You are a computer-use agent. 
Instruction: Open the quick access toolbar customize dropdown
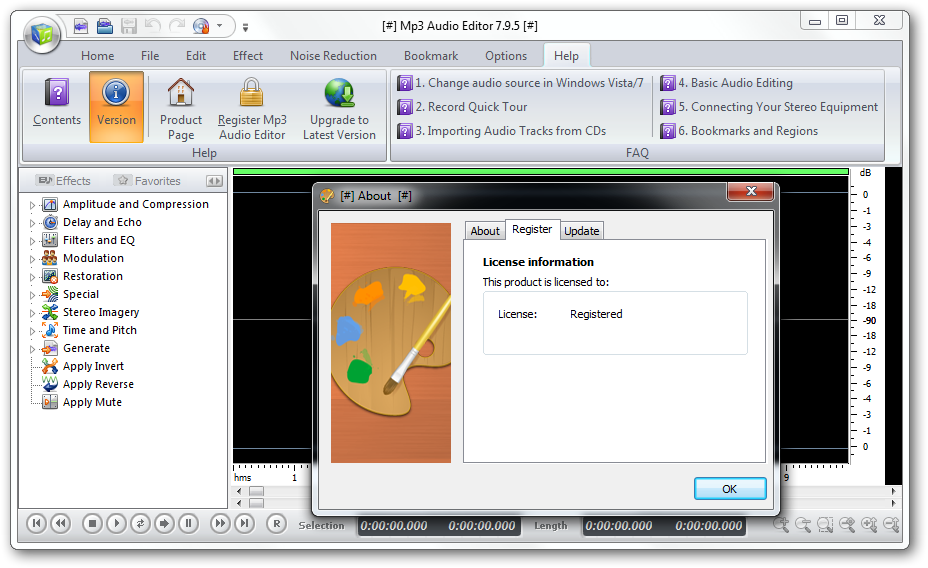pyautogui.click(x=245, y=27)
